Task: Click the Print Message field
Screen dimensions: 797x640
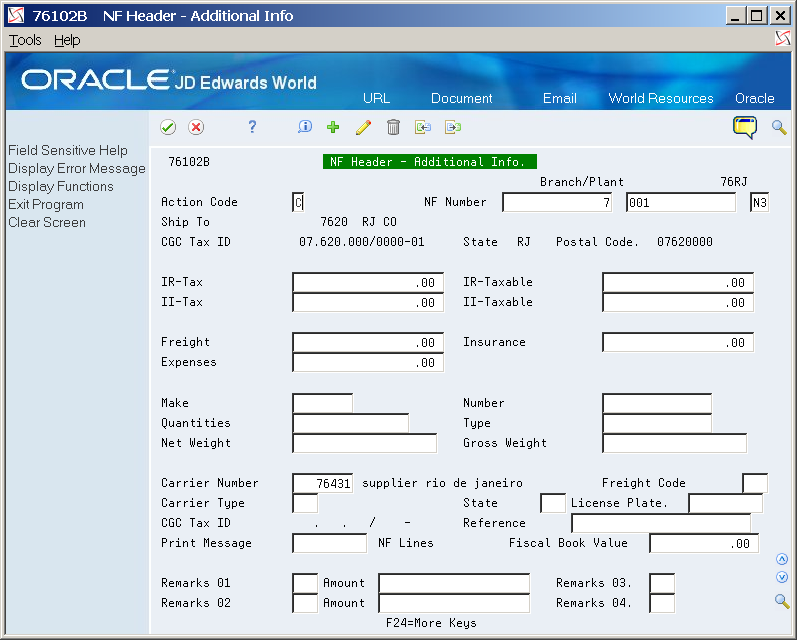Action: coord(329,543)
